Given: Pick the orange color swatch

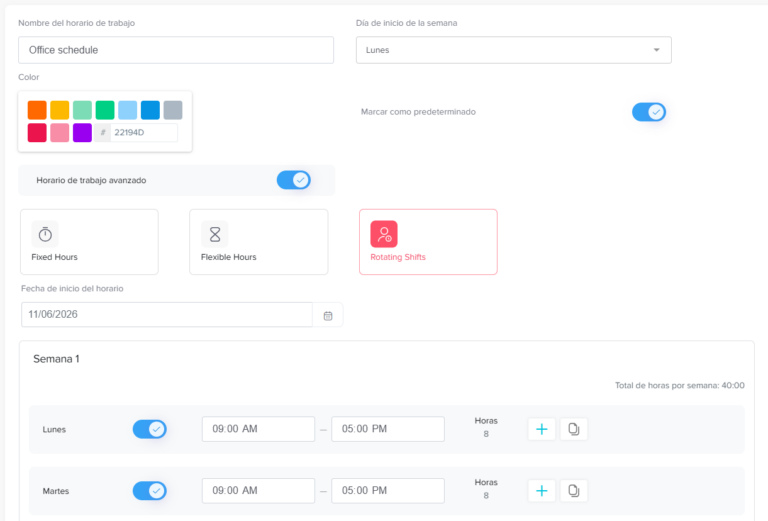Looking at the screenshot, I should 37,110.
